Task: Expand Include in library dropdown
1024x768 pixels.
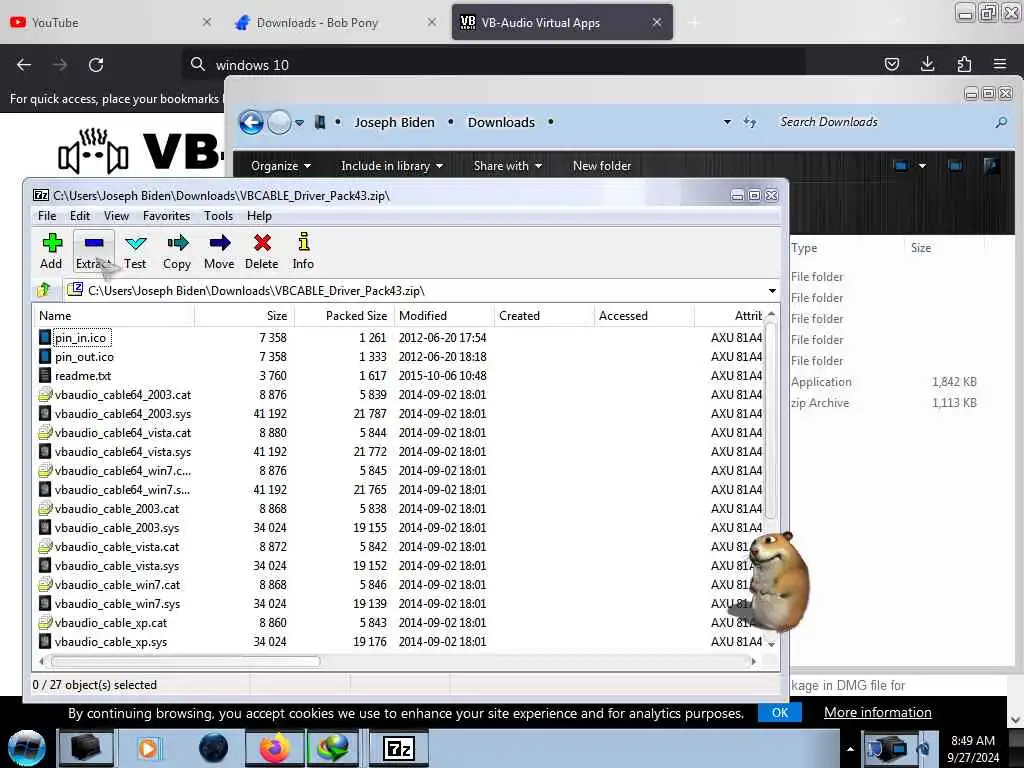Action: (x=392, y=166)
